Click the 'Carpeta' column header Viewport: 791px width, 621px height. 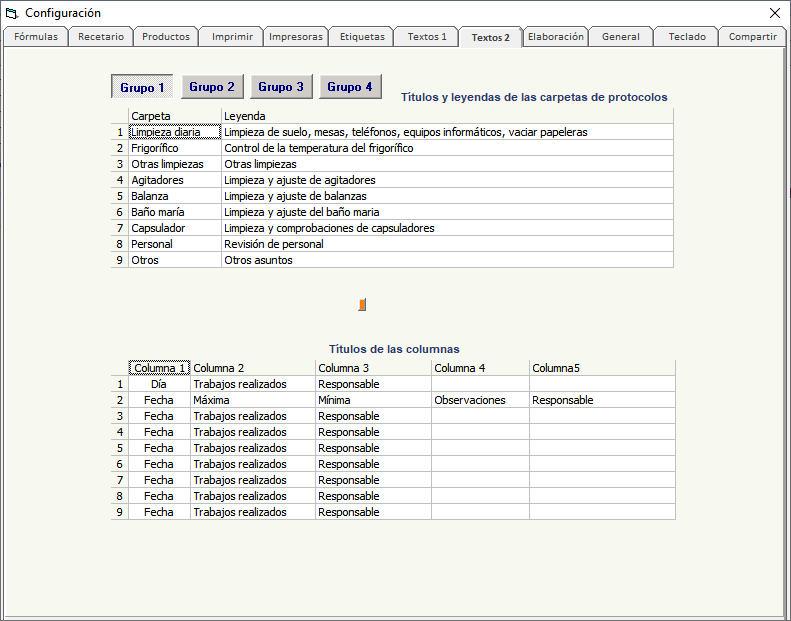(175, 116)
